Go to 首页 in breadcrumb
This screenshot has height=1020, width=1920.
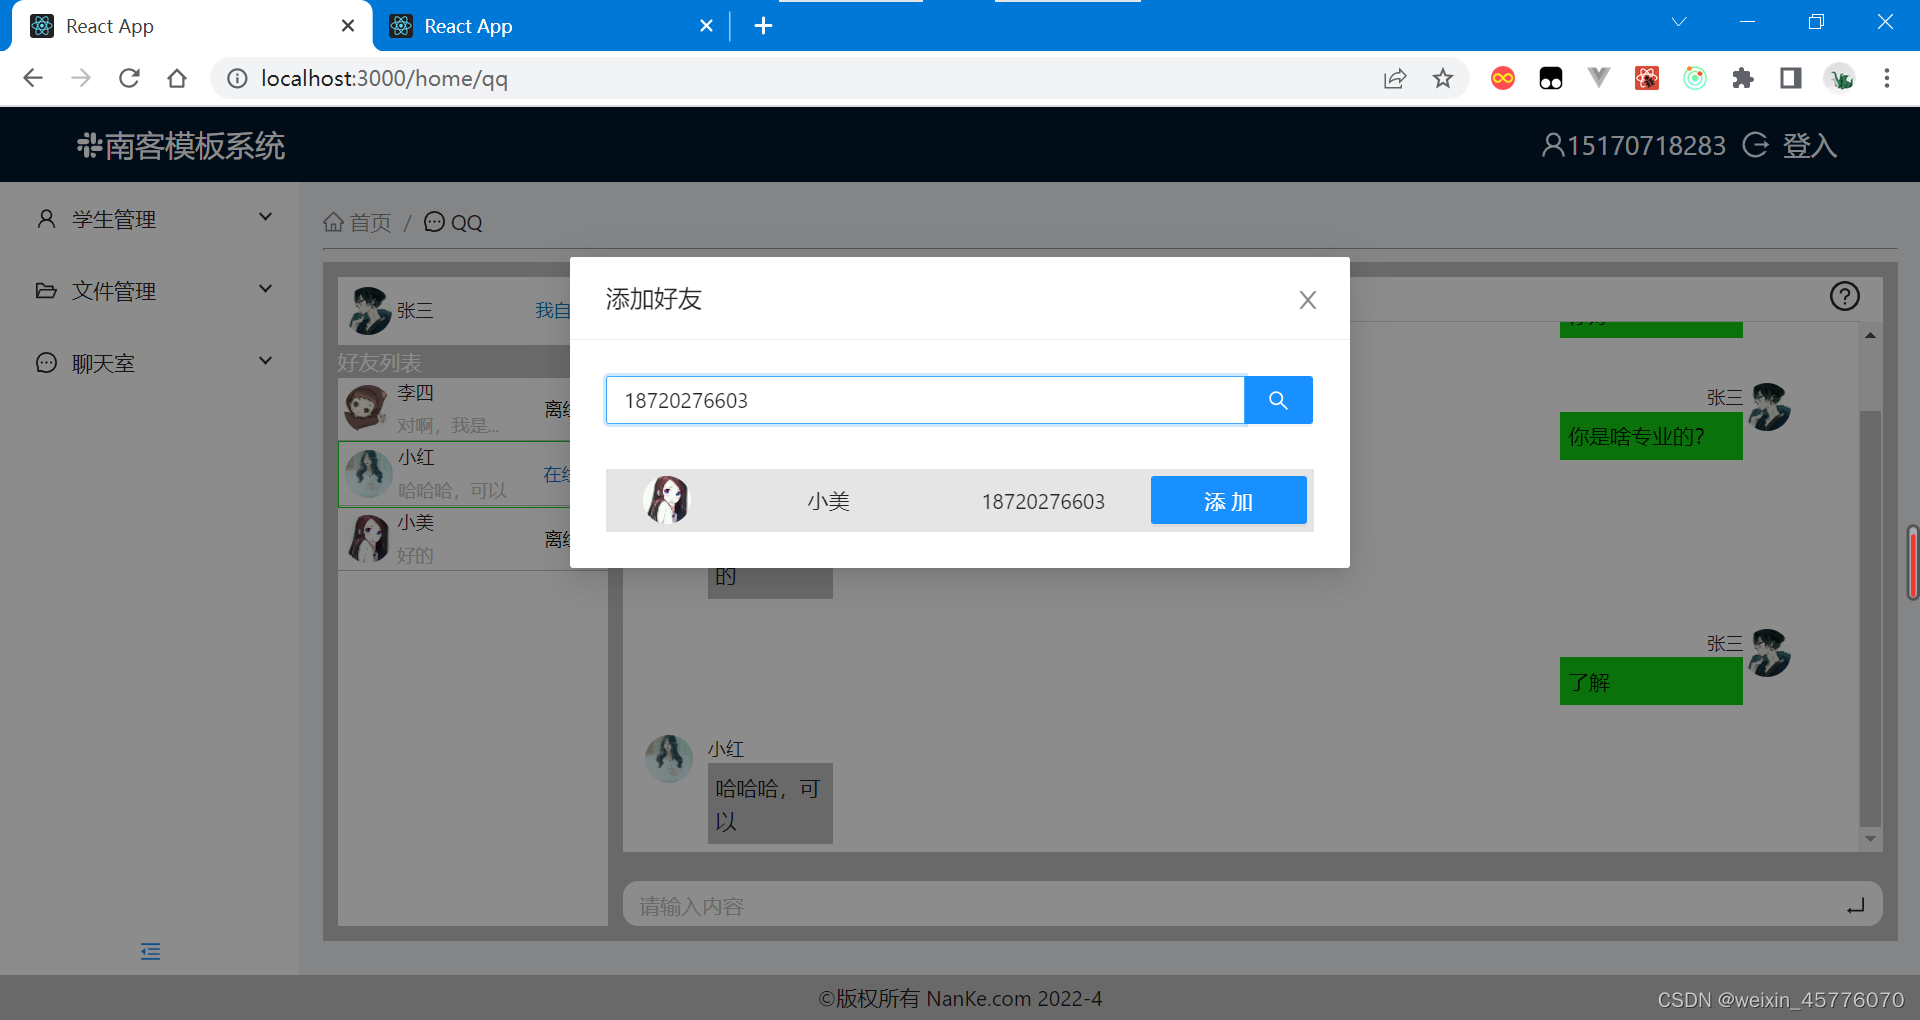(x=357, y=222)
